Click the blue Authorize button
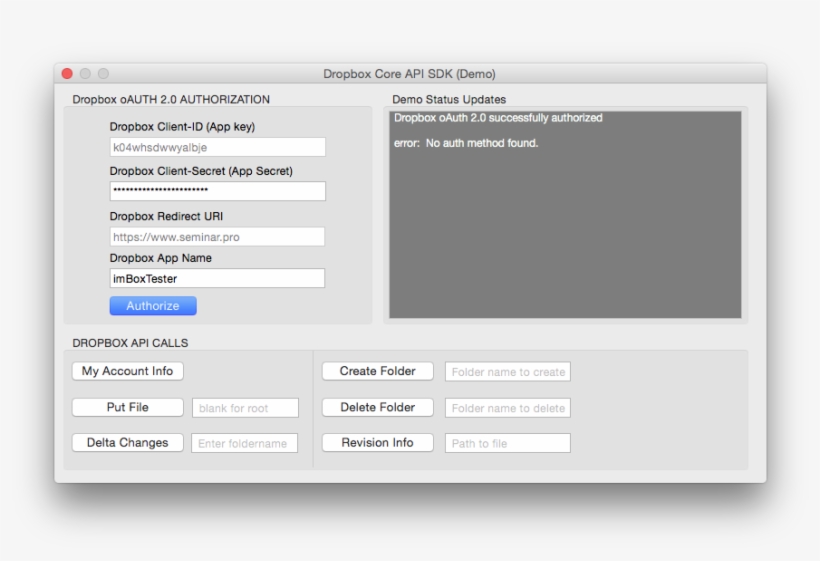This screenshot has height=561, width=820. (x=153, y=306)
